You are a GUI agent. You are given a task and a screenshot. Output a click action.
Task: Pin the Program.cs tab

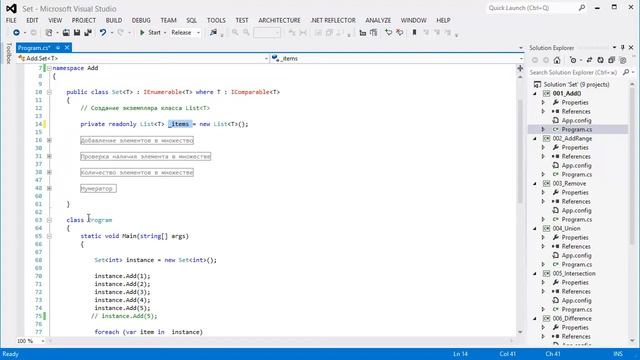[58, 48]
